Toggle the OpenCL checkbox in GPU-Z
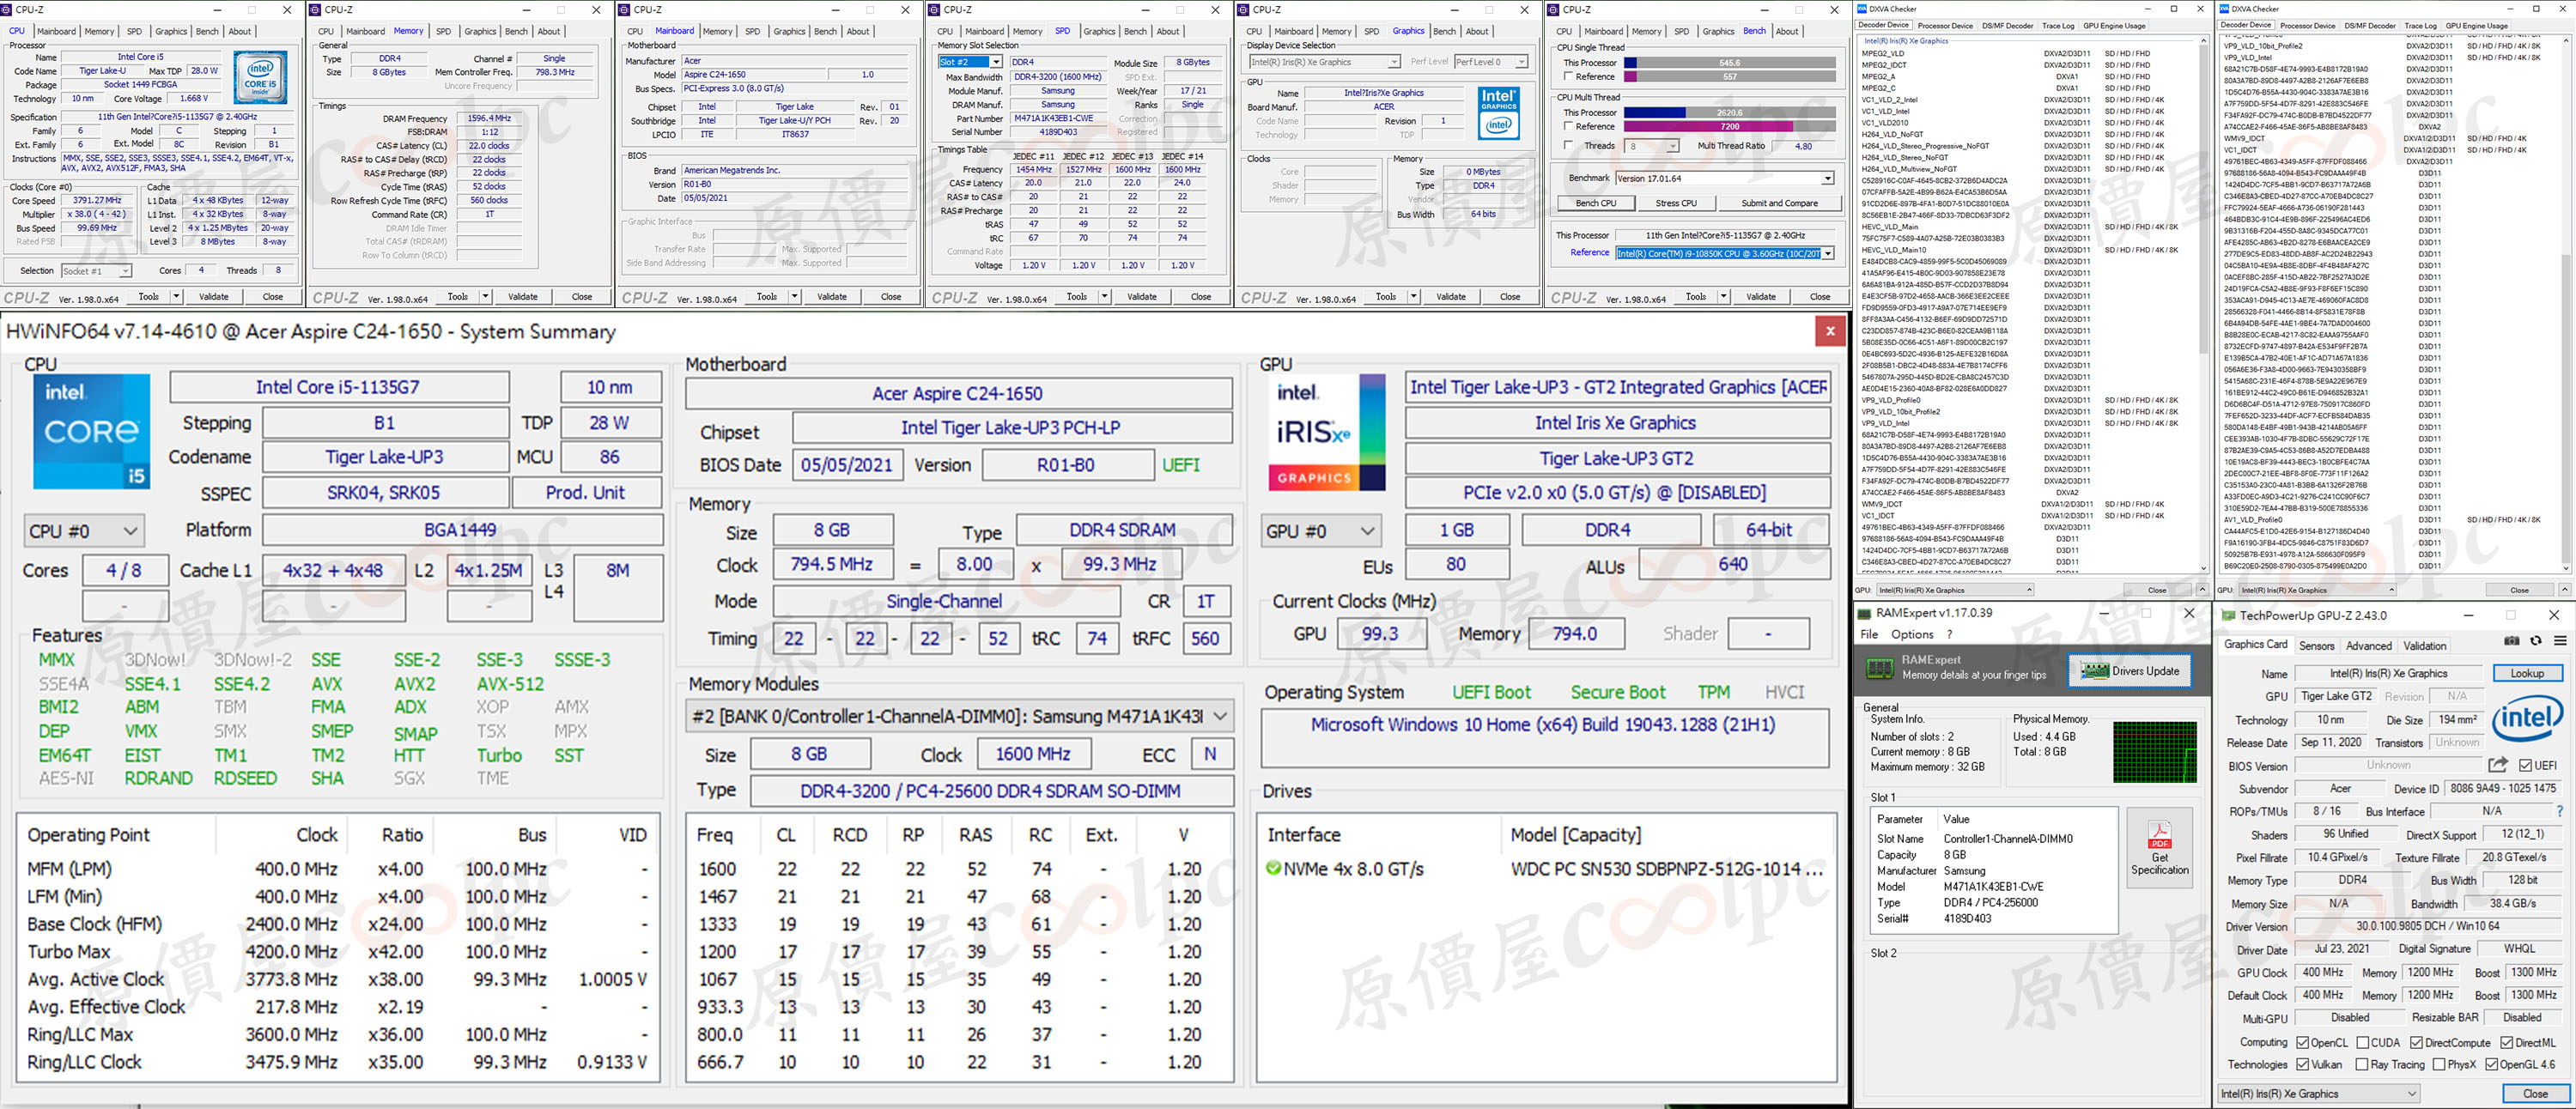 coord(2302,1043)
